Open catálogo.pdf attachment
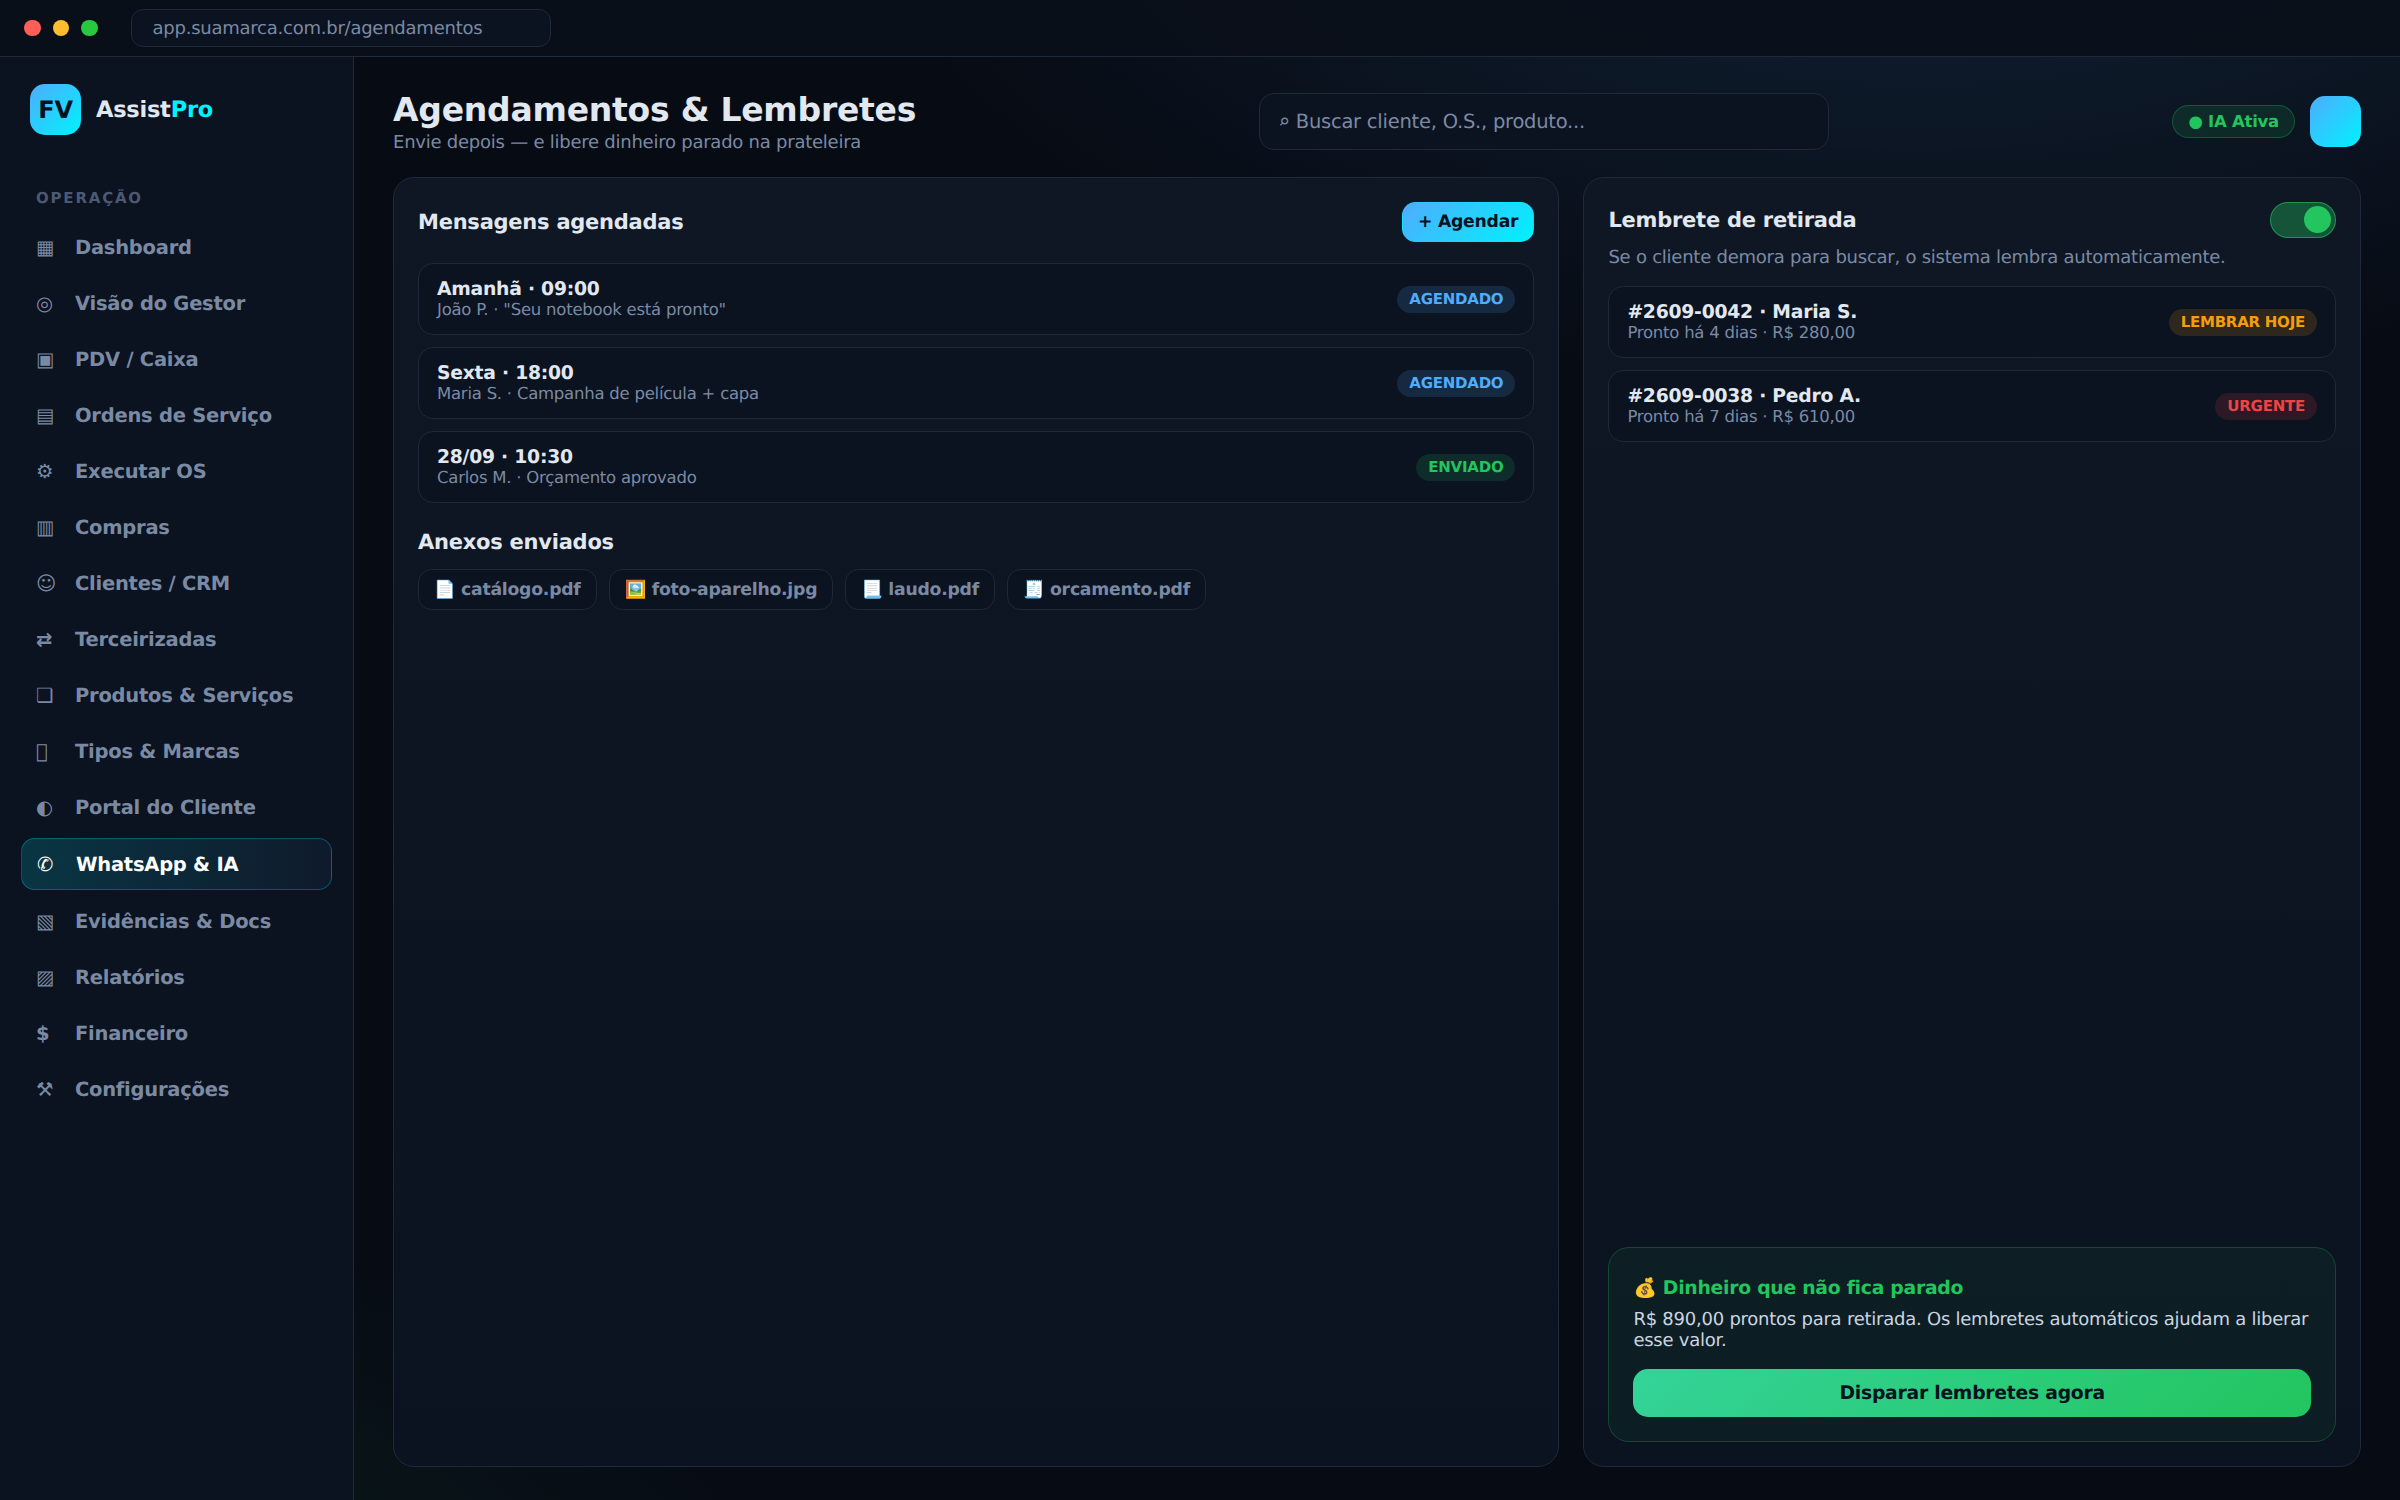Image resolution: width=2400 pixels, height=1500 pixels. [507, 589]
